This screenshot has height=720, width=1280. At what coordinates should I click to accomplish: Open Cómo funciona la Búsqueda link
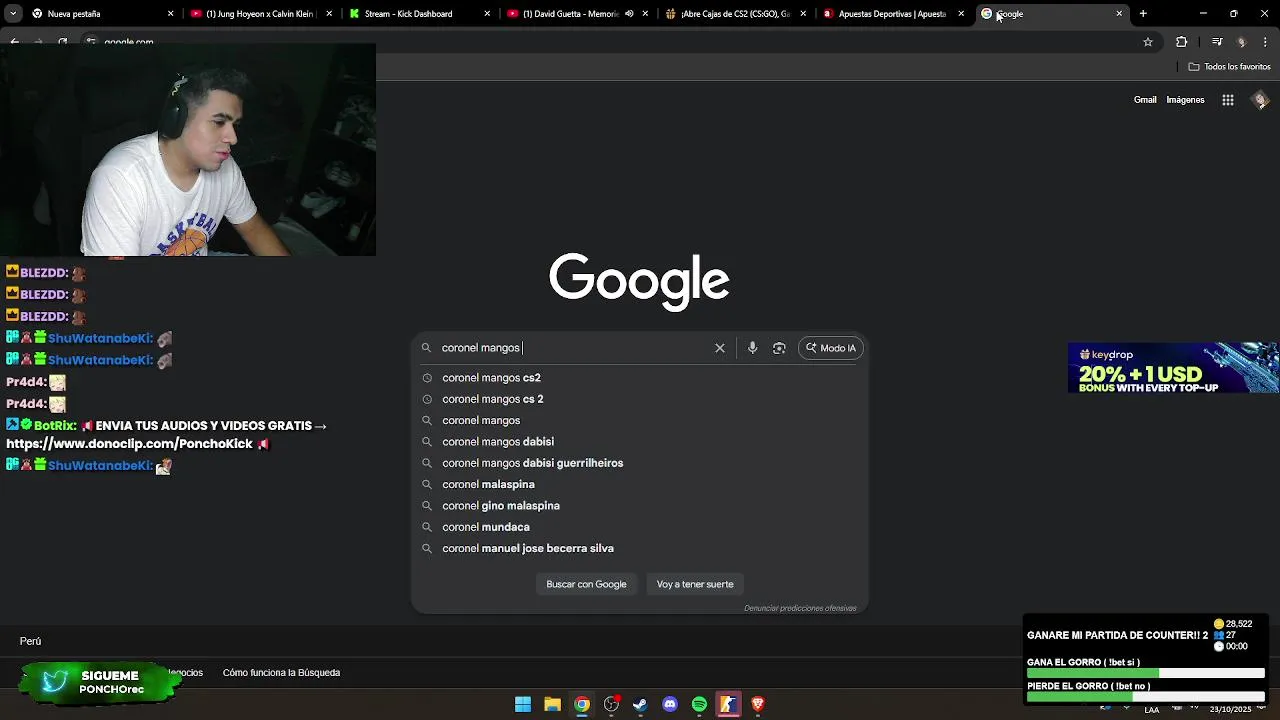click(281, 673)
